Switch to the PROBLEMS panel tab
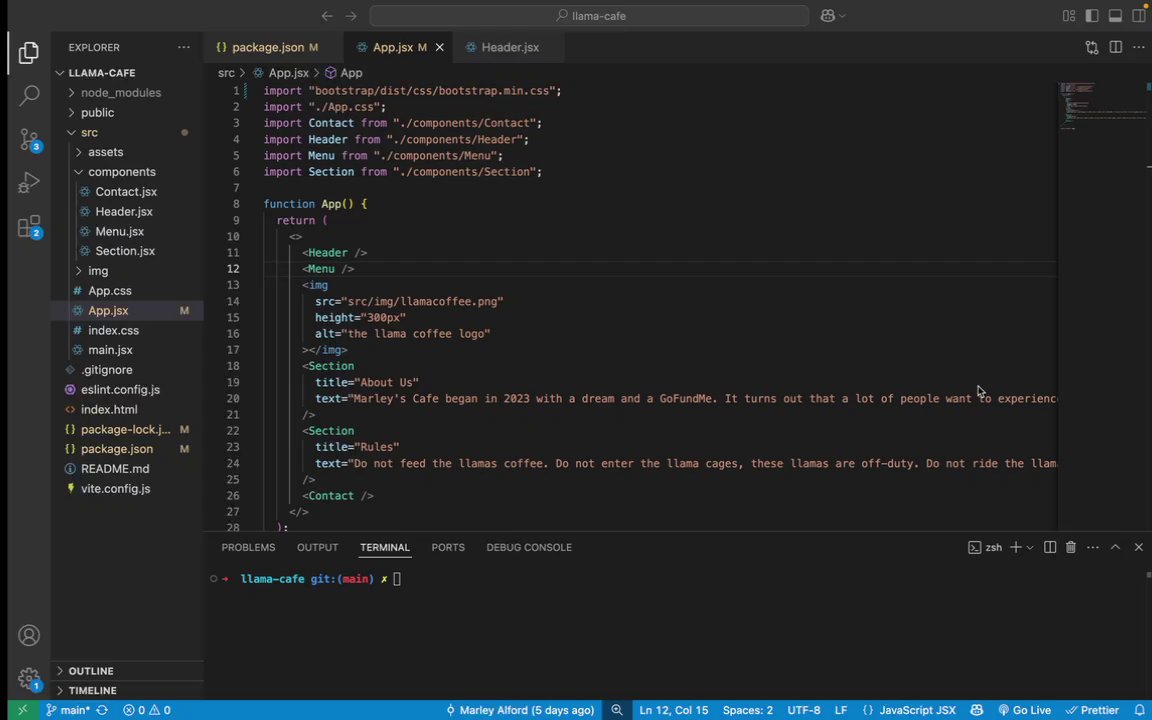This screenshot has width=1152, height=720. point(248,547)
